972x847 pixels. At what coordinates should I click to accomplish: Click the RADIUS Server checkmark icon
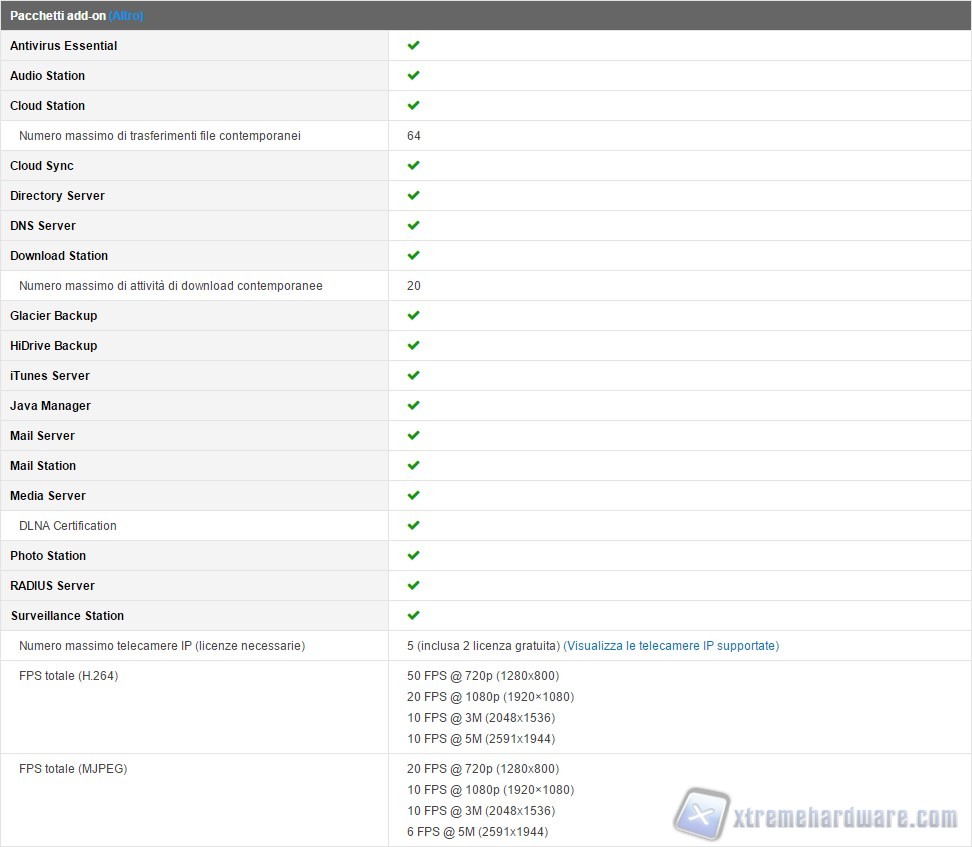(413, 586)
